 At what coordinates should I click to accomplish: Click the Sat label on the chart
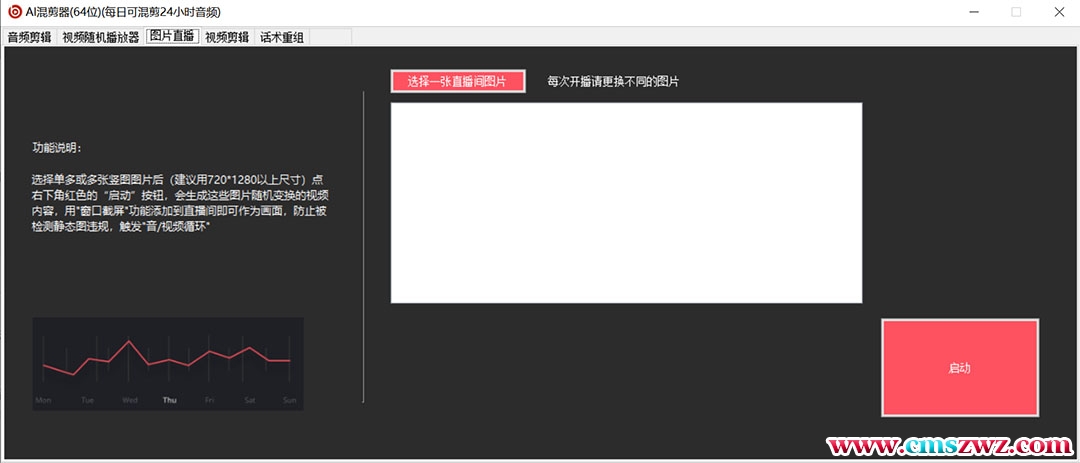pyautogui.click(x=250, y=400)
